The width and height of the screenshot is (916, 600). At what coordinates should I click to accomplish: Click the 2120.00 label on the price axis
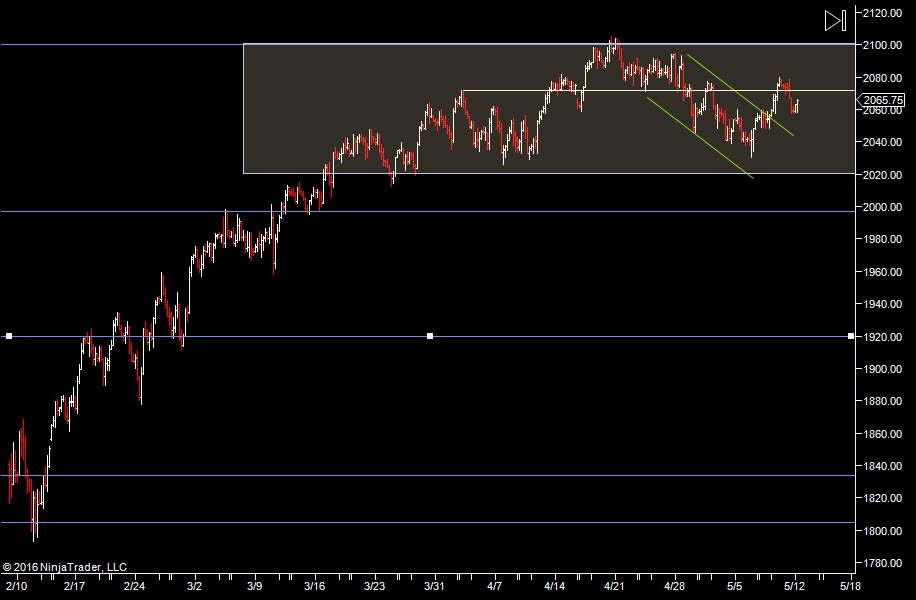click(x=883, y=13)
